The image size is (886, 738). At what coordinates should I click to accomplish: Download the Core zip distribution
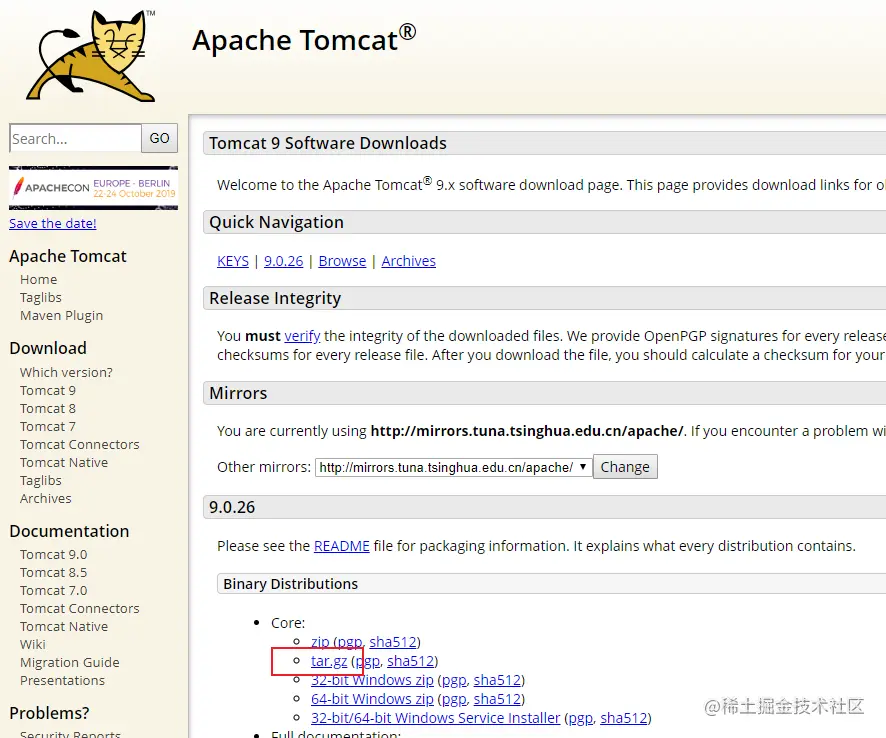[320, 642]
